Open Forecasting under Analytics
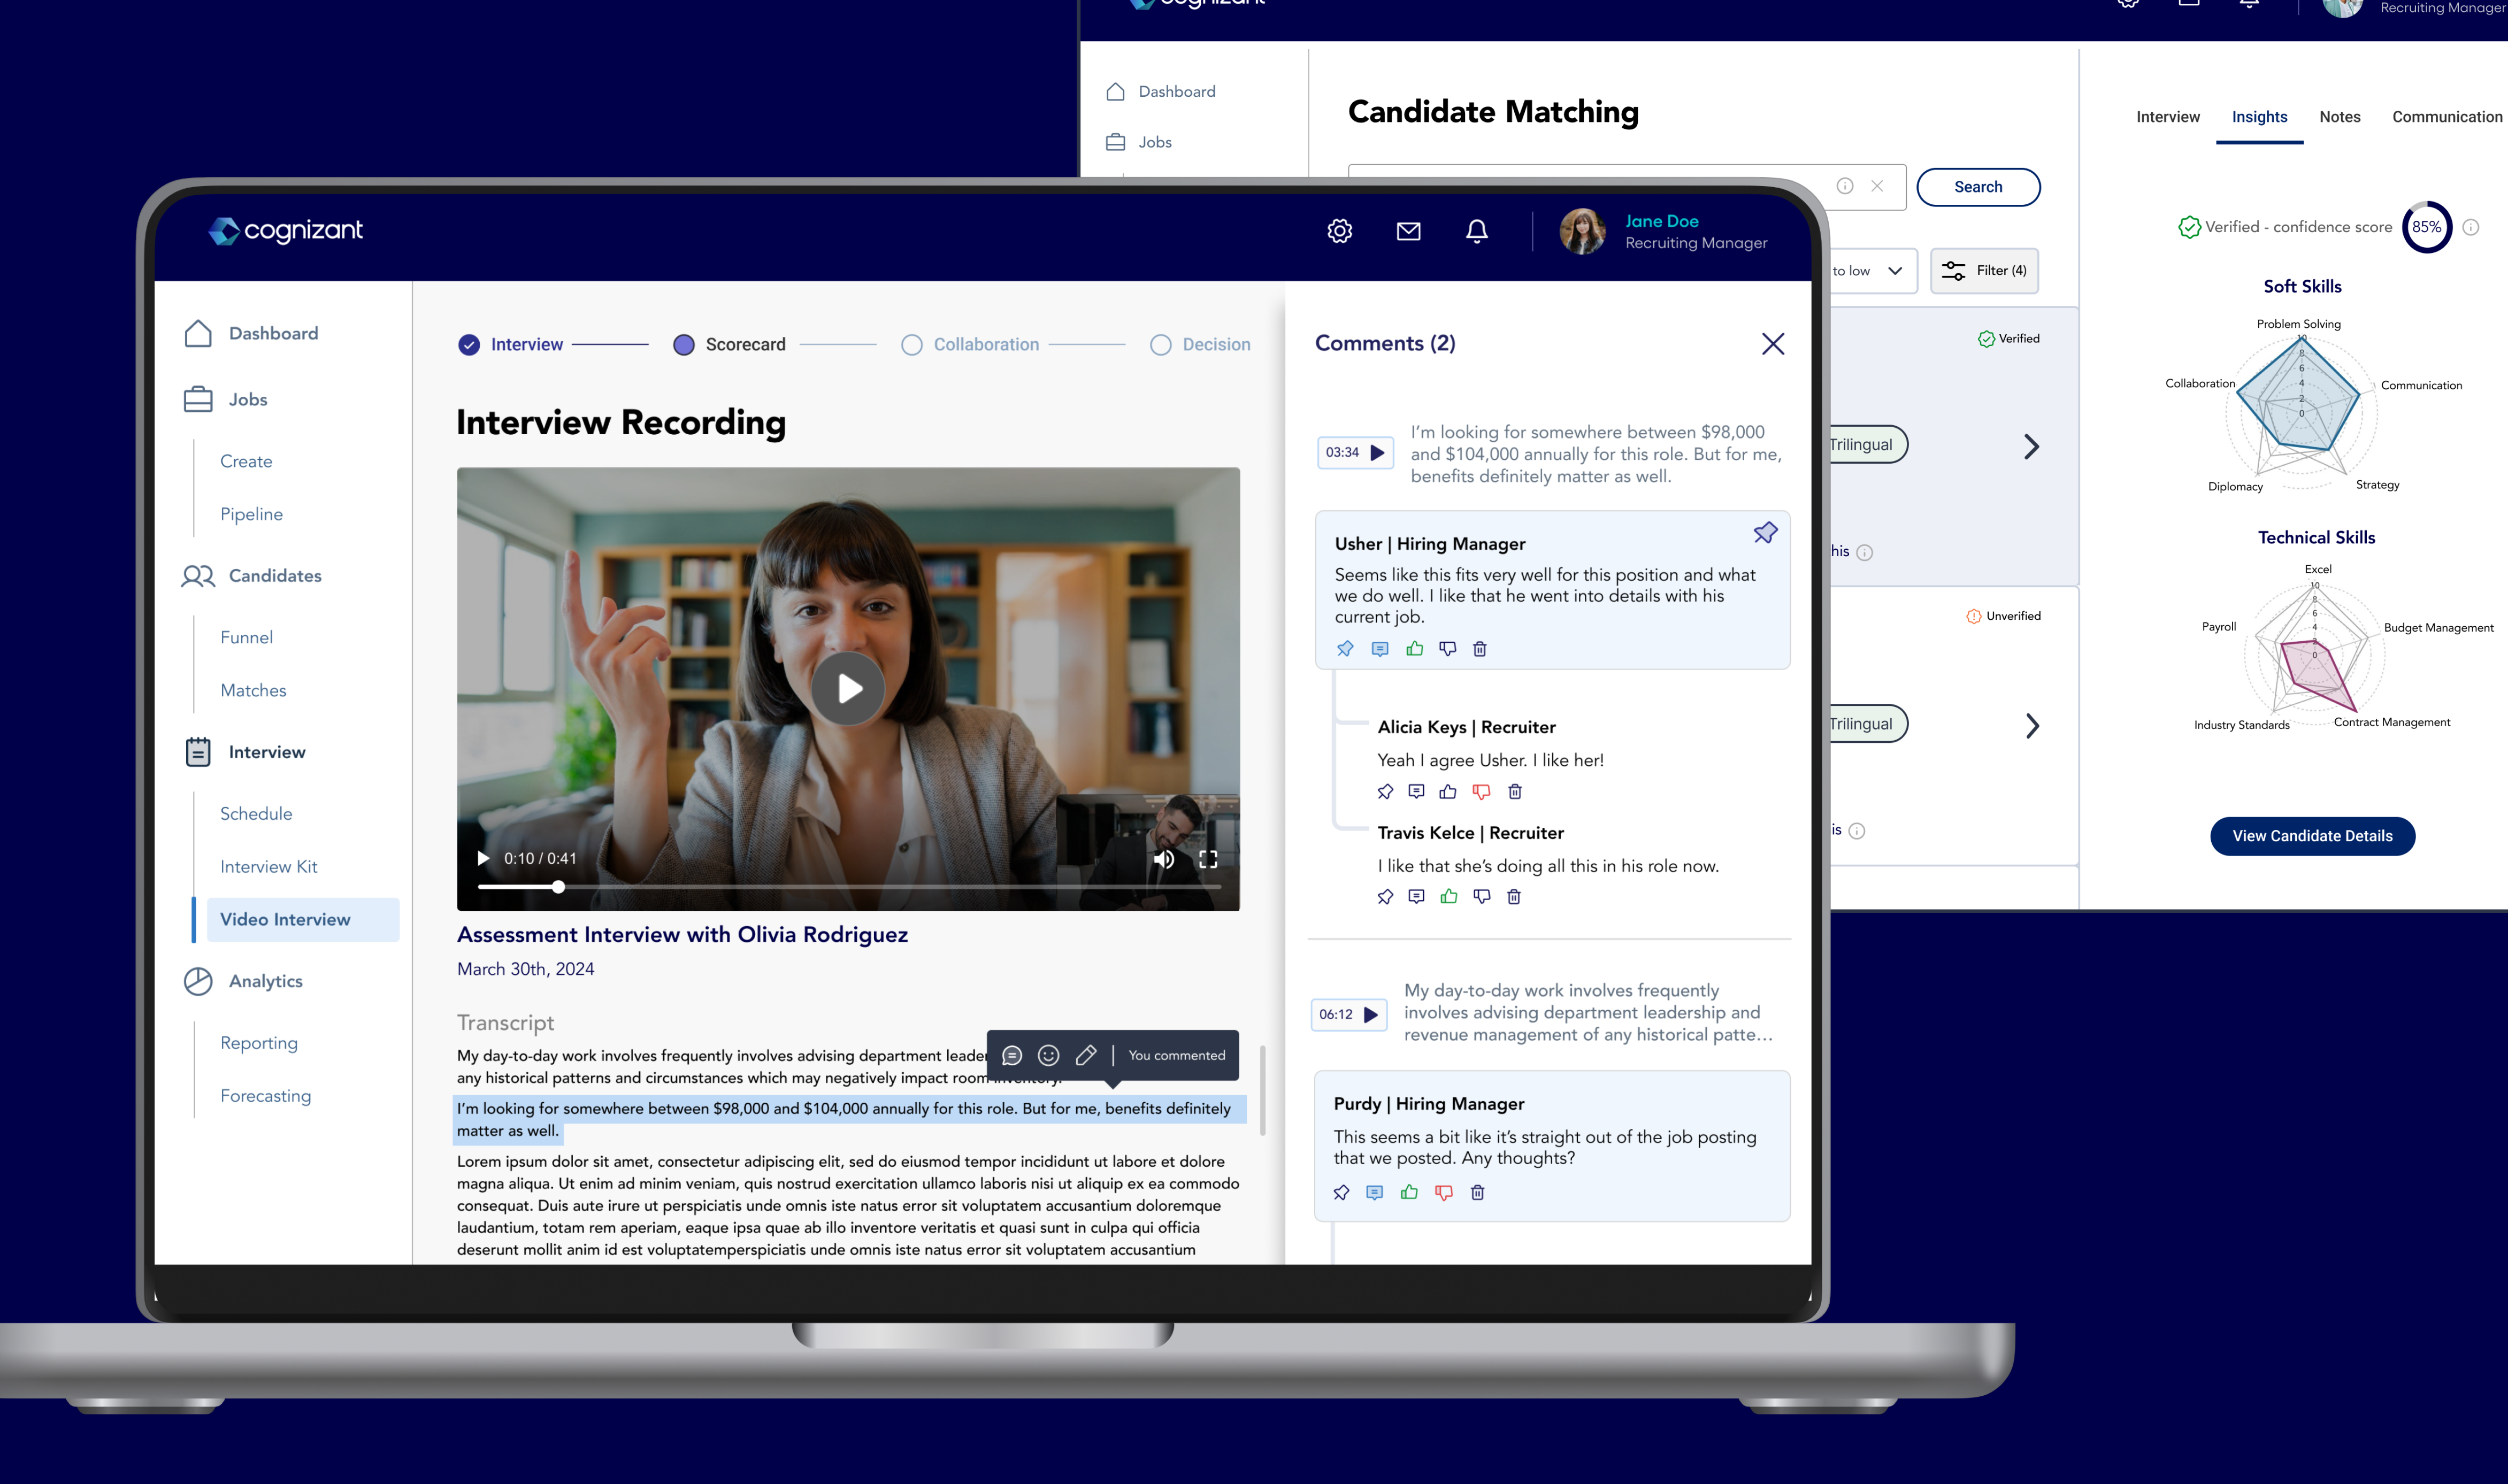This screenshot has height=1484, width=2508. click(x=265, y=1096)
